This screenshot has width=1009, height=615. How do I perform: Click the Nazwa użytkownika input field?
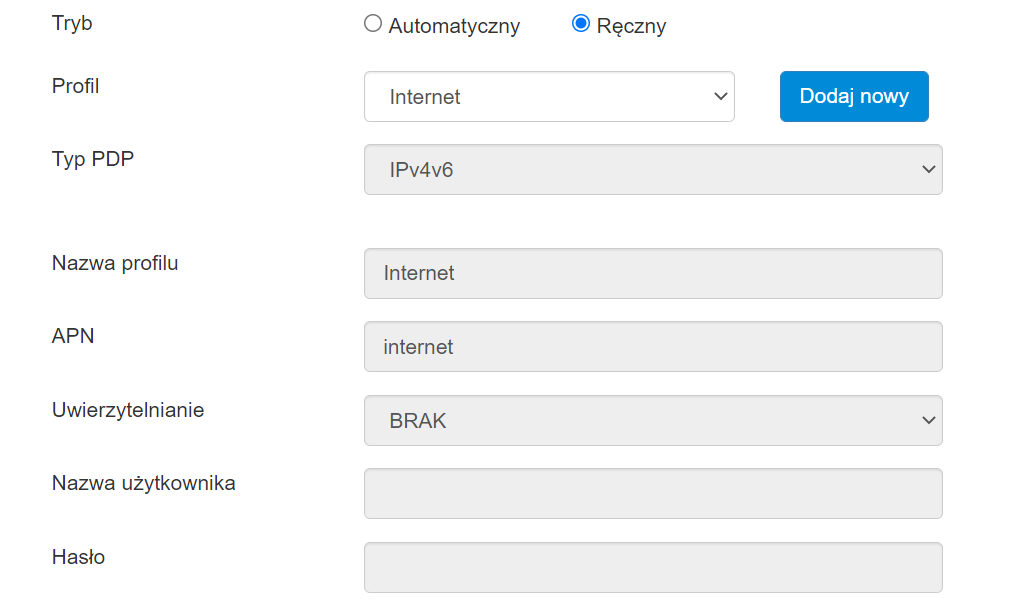point(653,494)
